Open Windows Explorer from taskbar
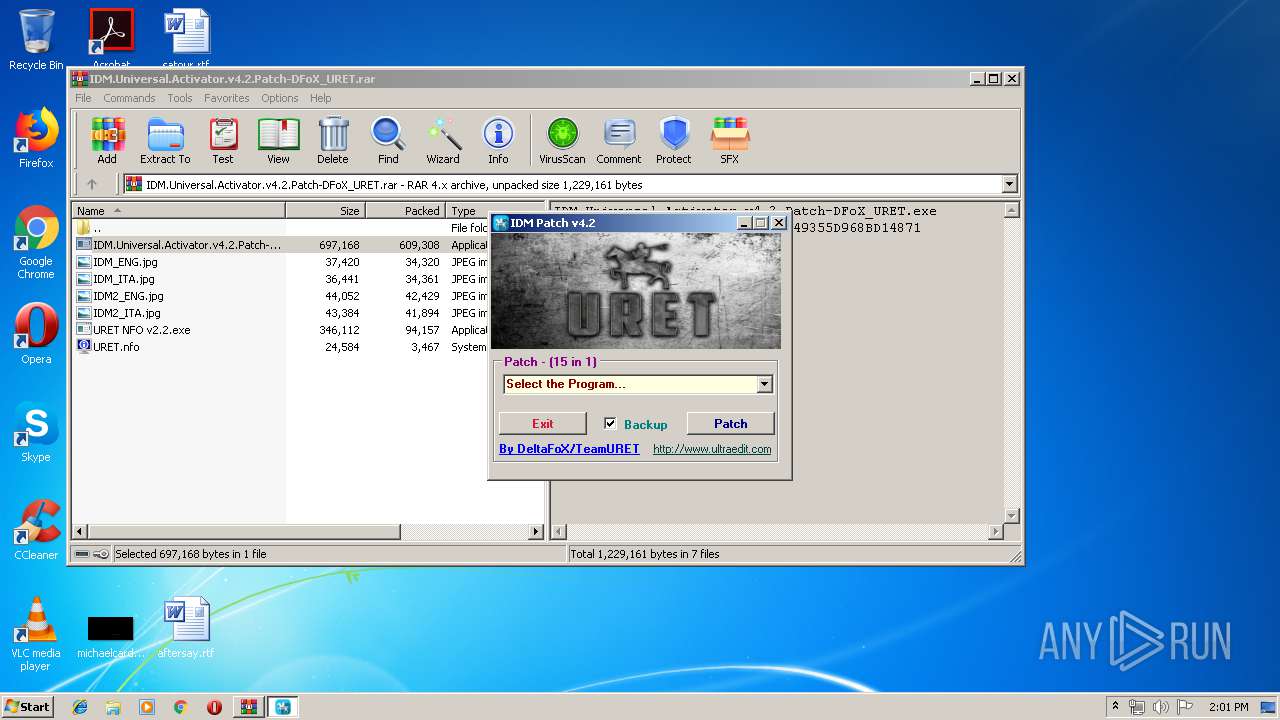 tap(113, 707)
